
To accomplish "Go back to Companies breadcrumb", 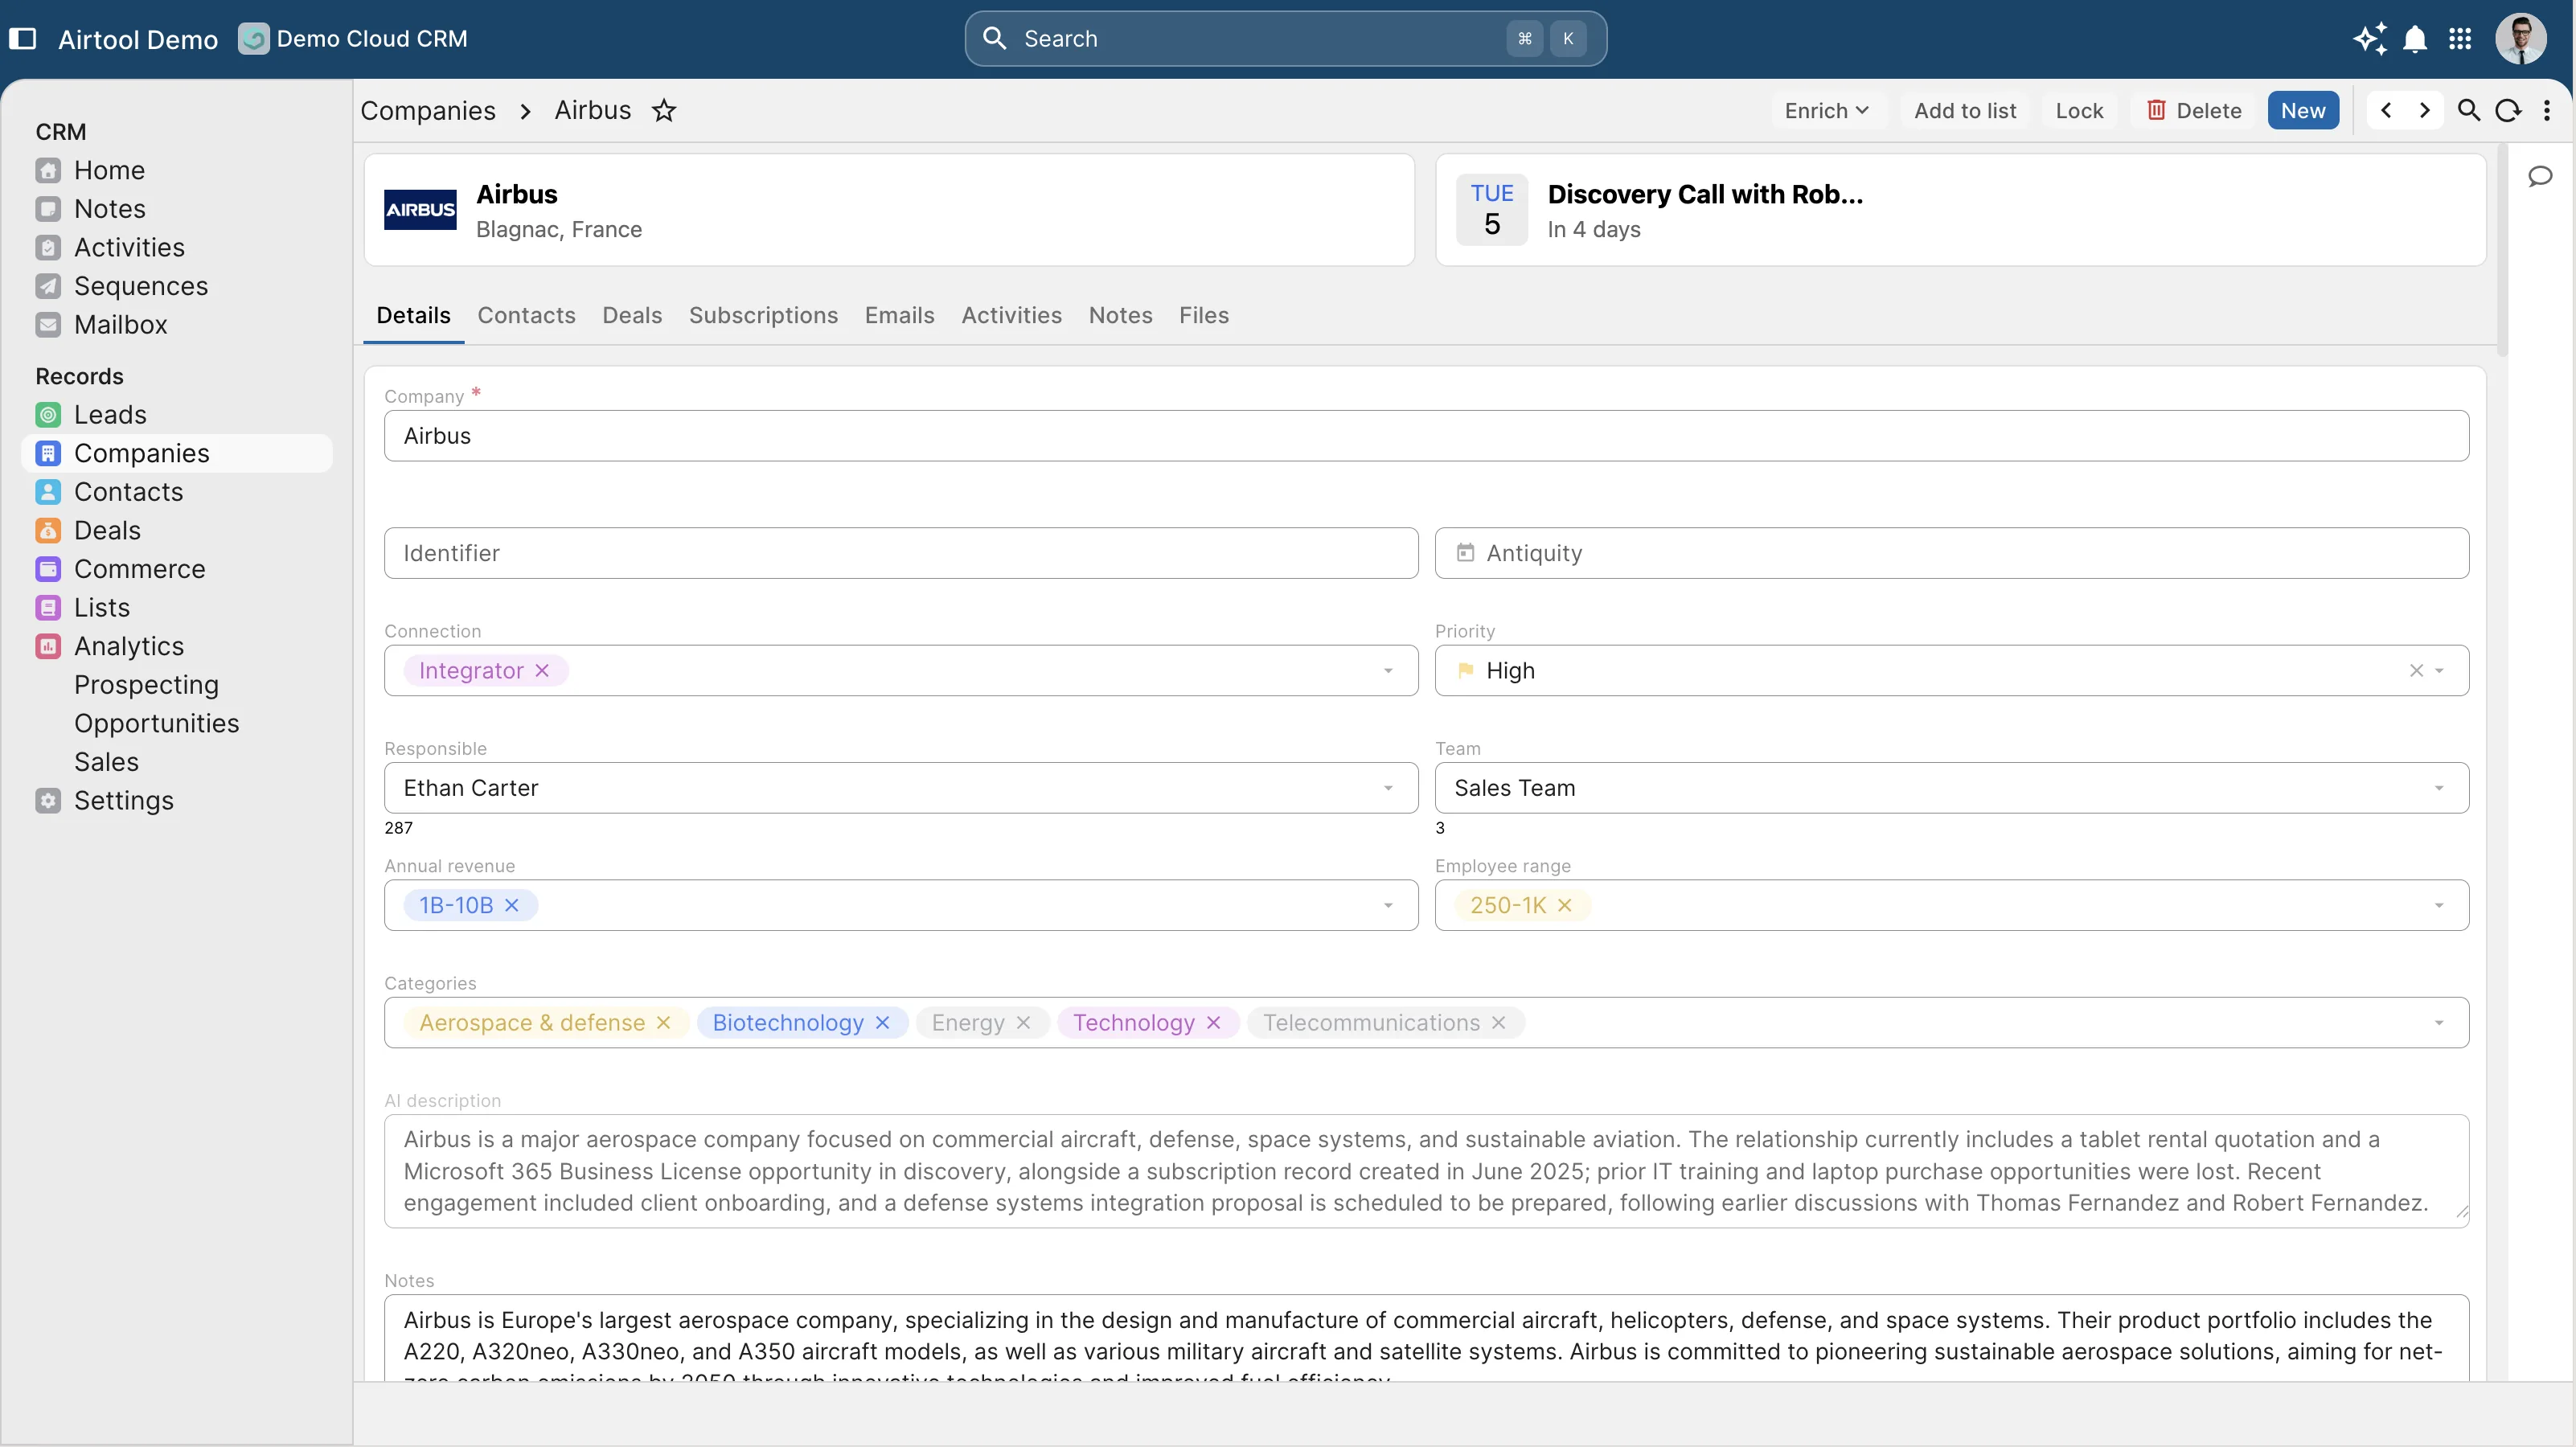I will coord(428,110).
